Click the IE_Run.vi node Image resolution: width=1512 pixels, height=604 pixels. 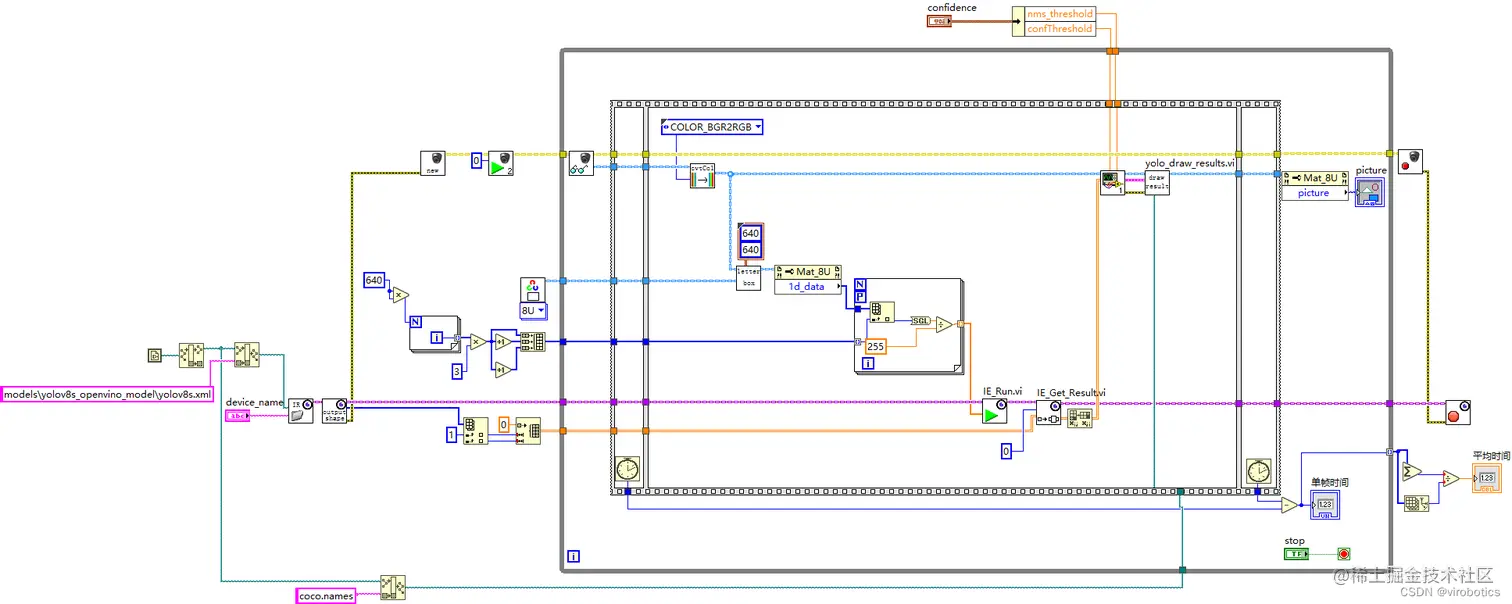click(996, 411)
